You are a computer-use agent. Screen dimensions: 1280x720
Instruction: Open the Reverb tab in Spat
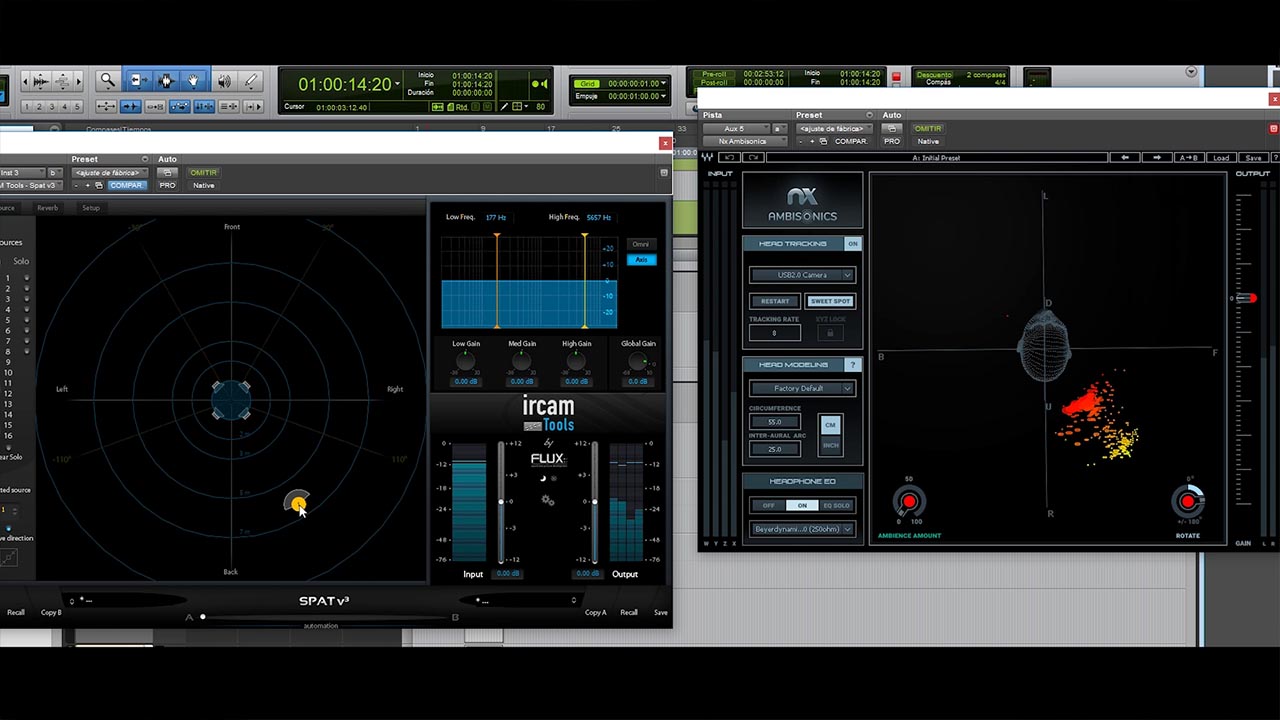point(47,208)
